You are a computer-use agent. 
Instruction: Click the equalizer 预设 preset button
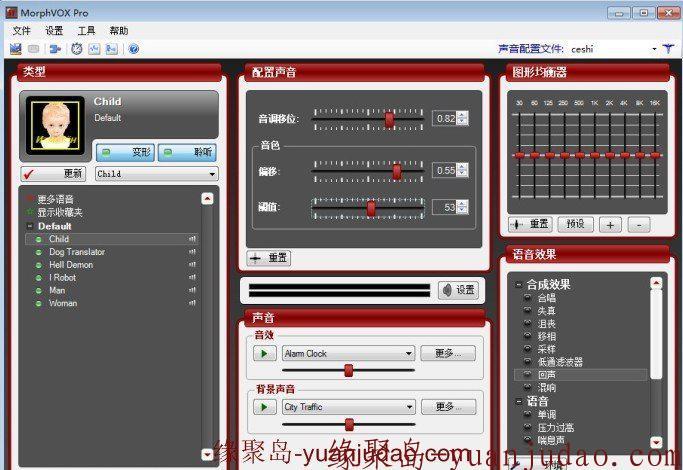point(575,224)
